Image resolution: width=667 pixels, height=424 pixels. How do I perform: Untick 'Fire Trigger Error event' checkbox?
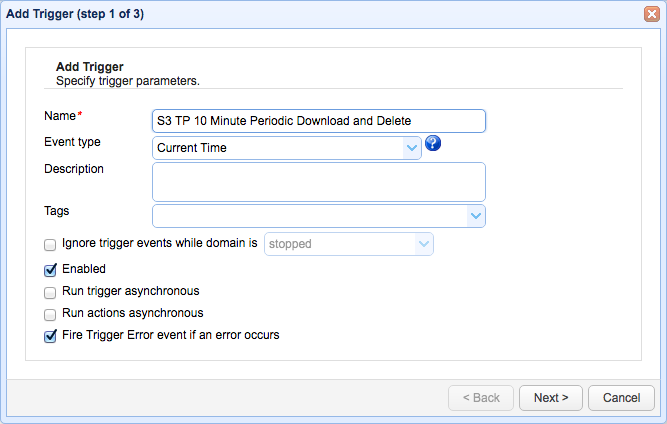pos(50,337)
